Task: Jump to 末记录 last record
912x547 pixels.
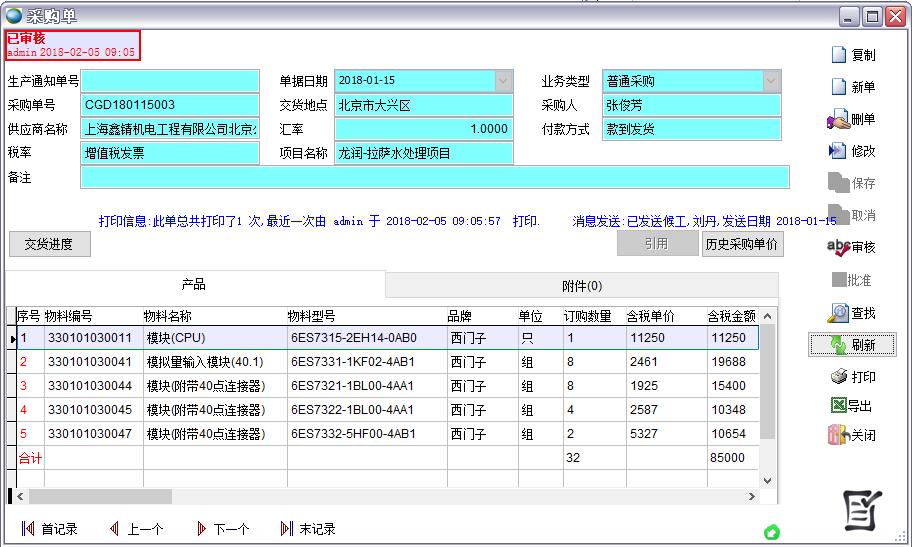Action: [308, 529]
